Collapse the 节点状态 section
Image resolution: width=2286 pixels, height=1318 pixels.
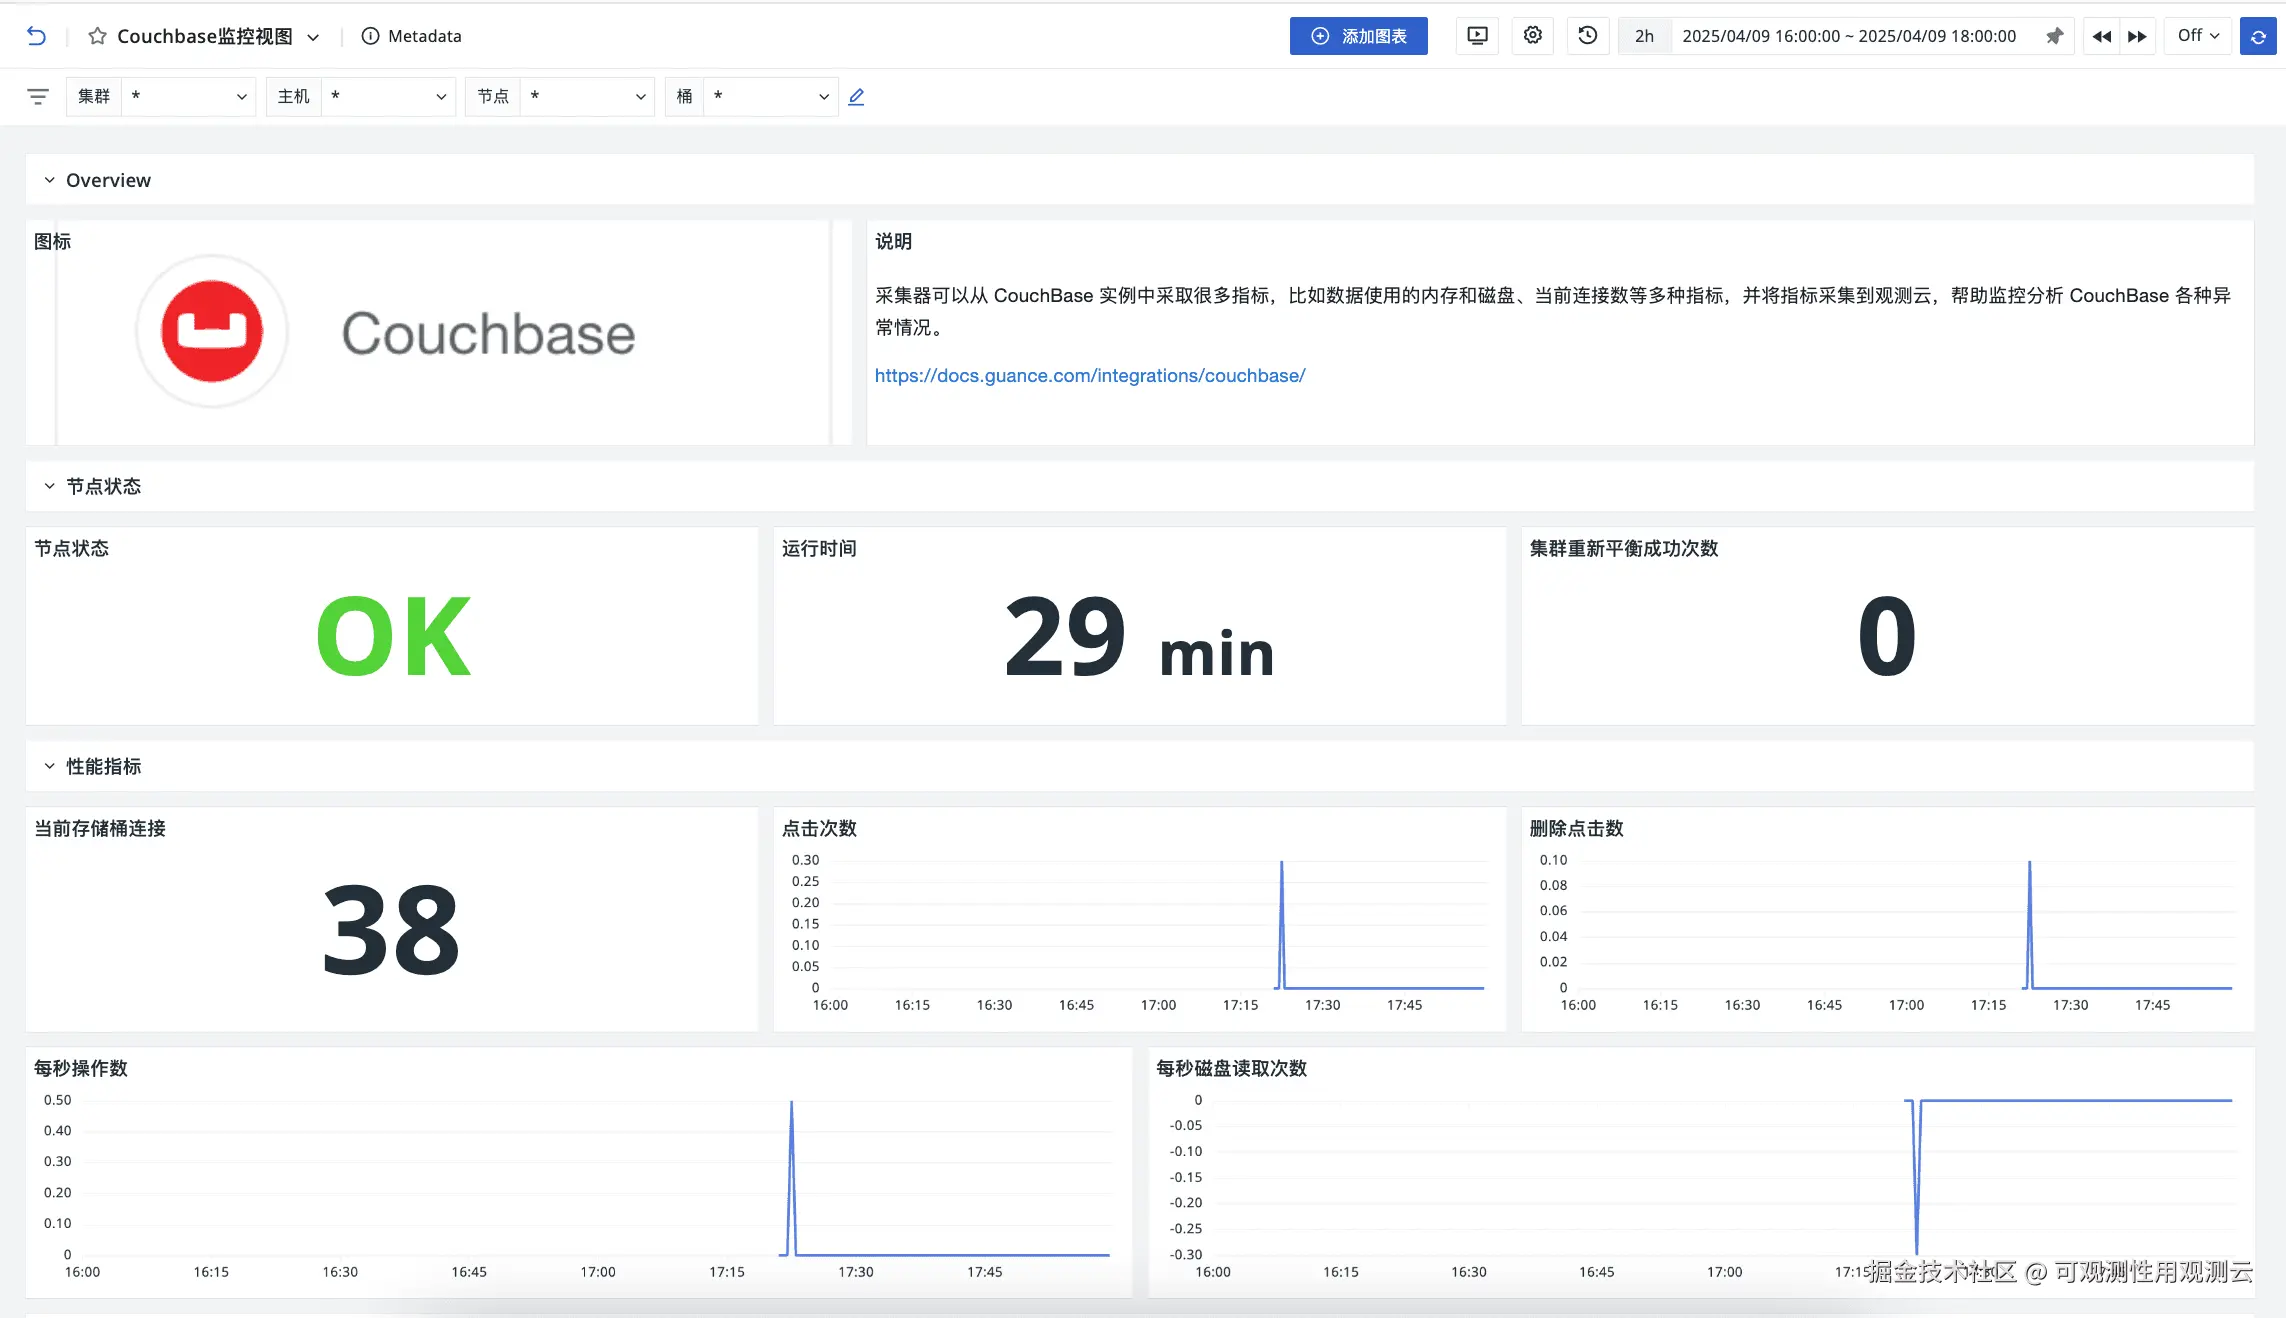pos(49,486)
